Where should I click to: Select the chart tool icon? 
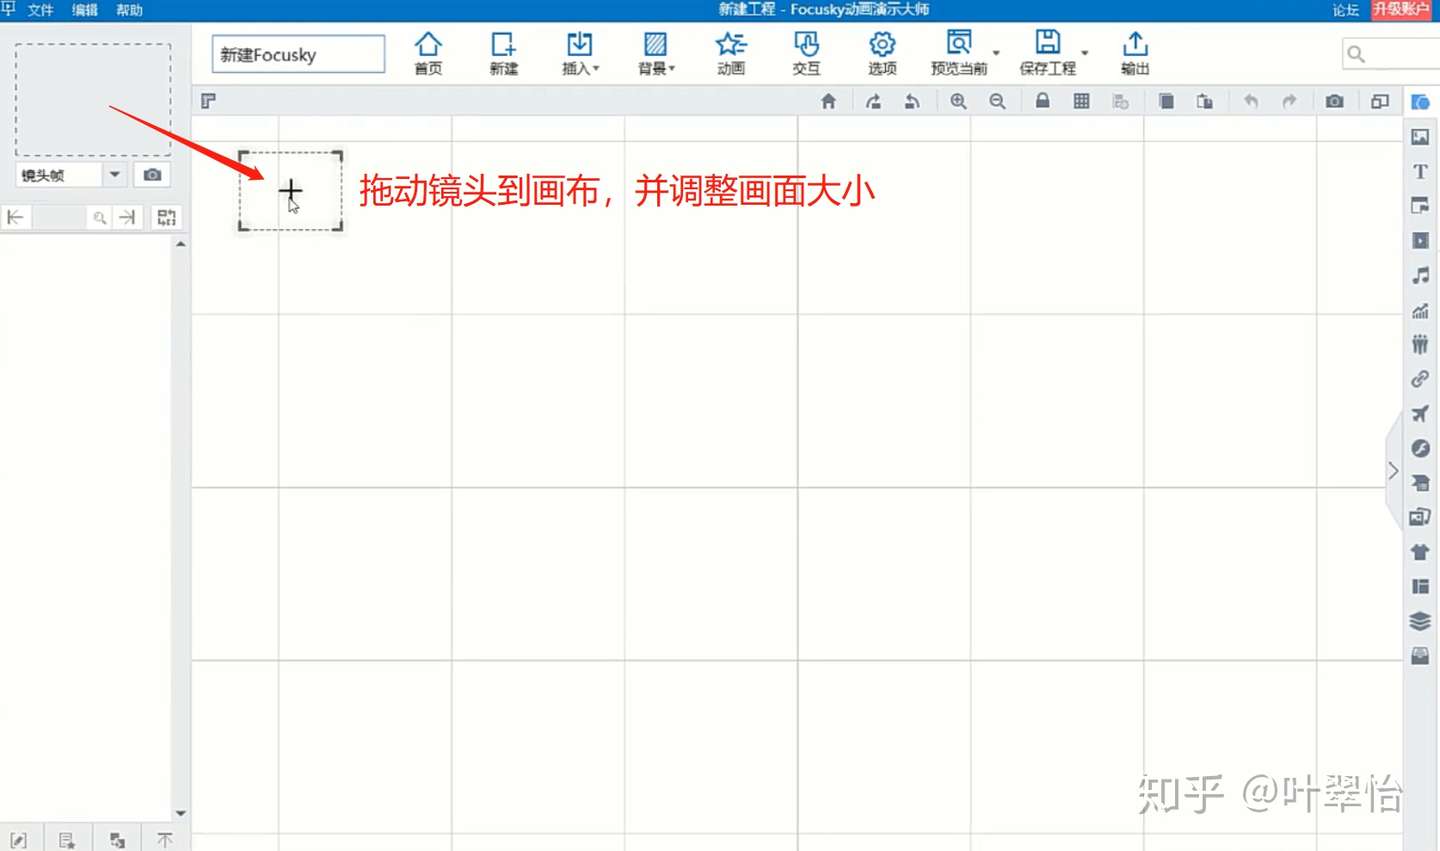coord(1420,310)
